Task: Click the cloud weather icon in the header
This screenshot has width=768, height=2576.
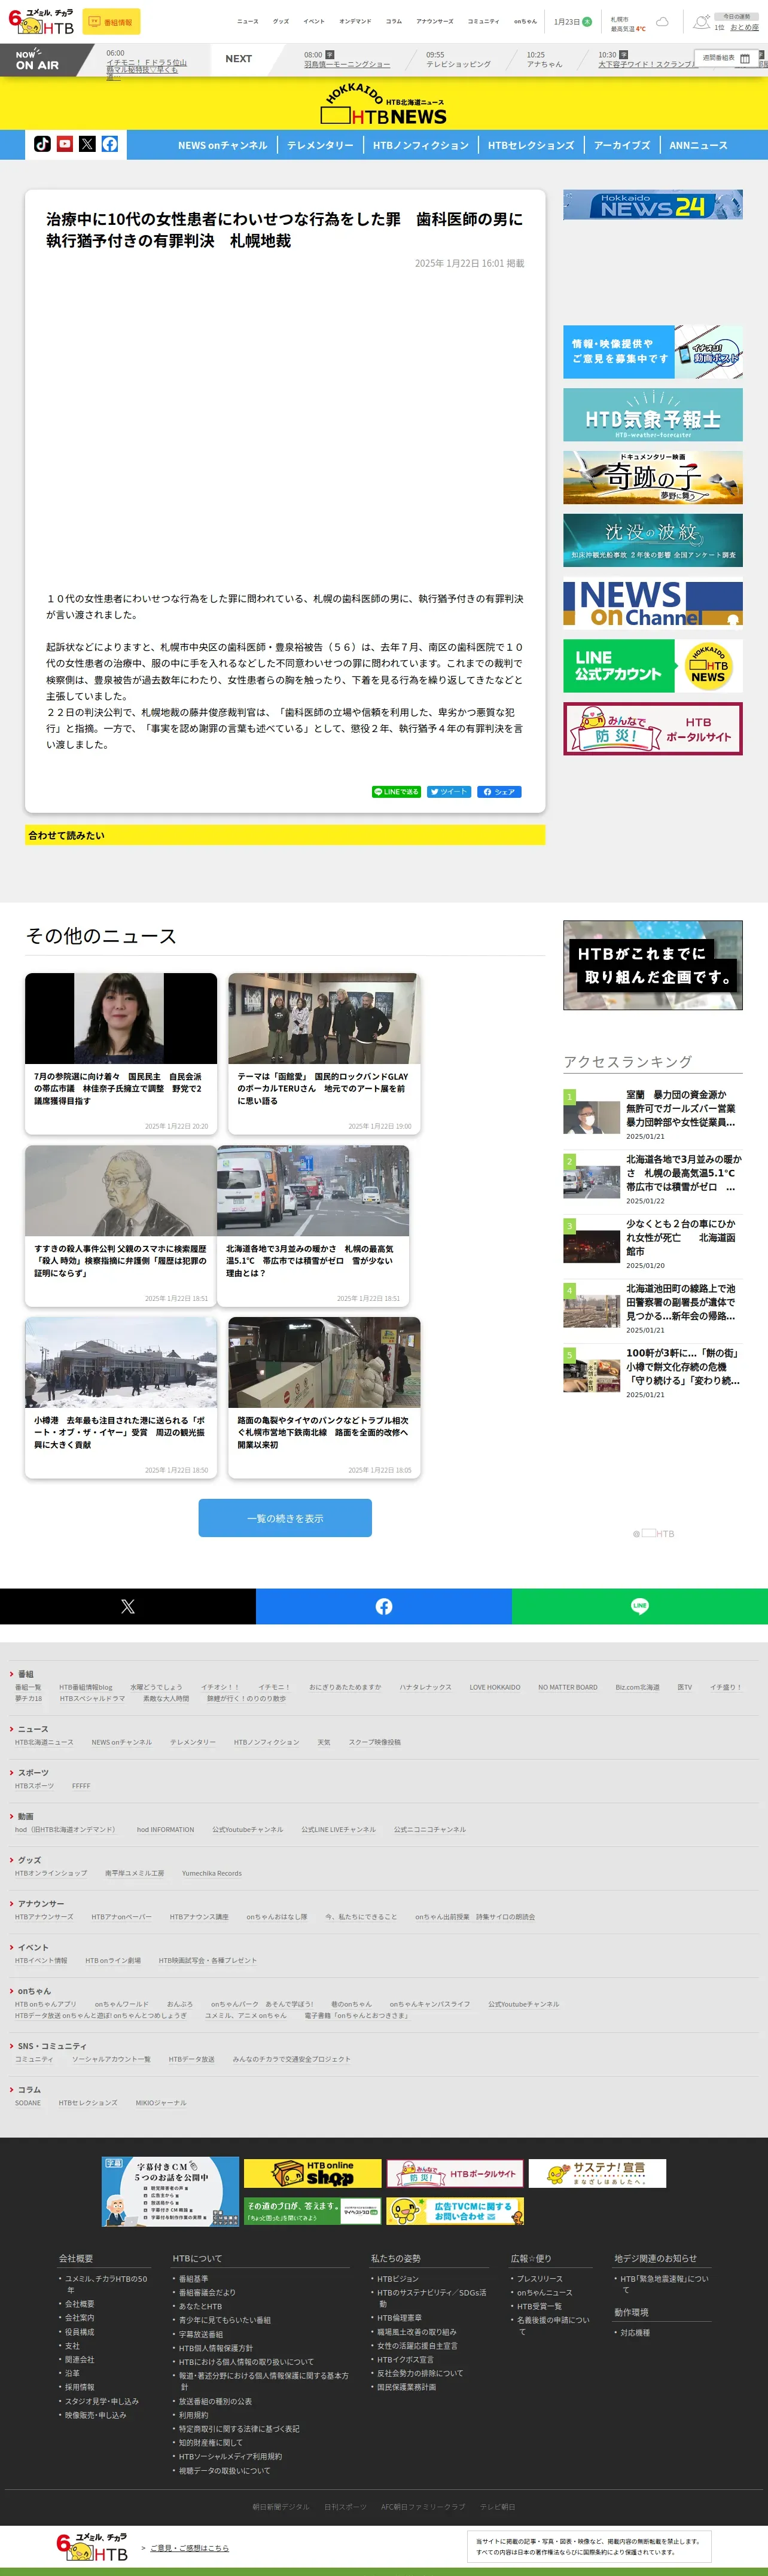Action: 662,21
